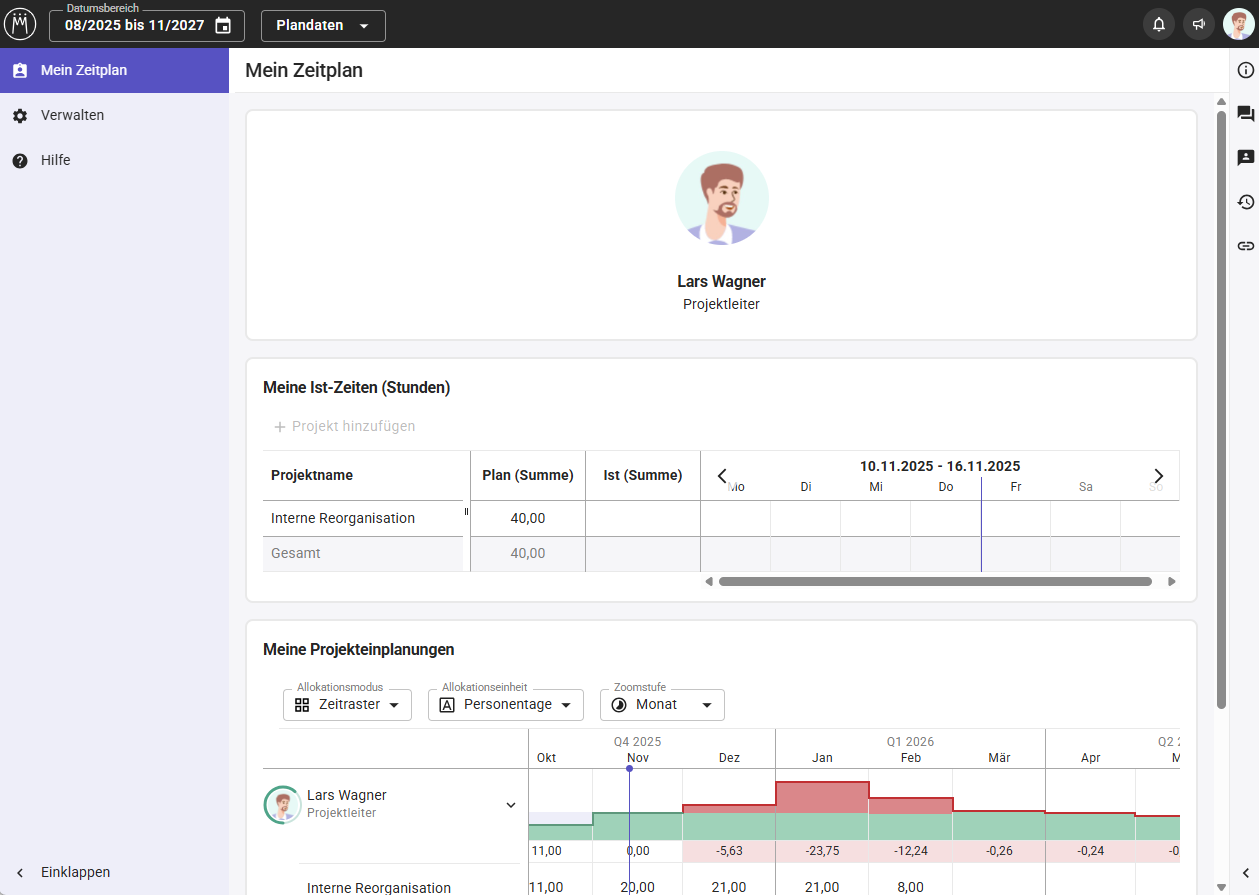Click the link chain icon
This screenshot has height=895, width=1259.
point(1245,245)
